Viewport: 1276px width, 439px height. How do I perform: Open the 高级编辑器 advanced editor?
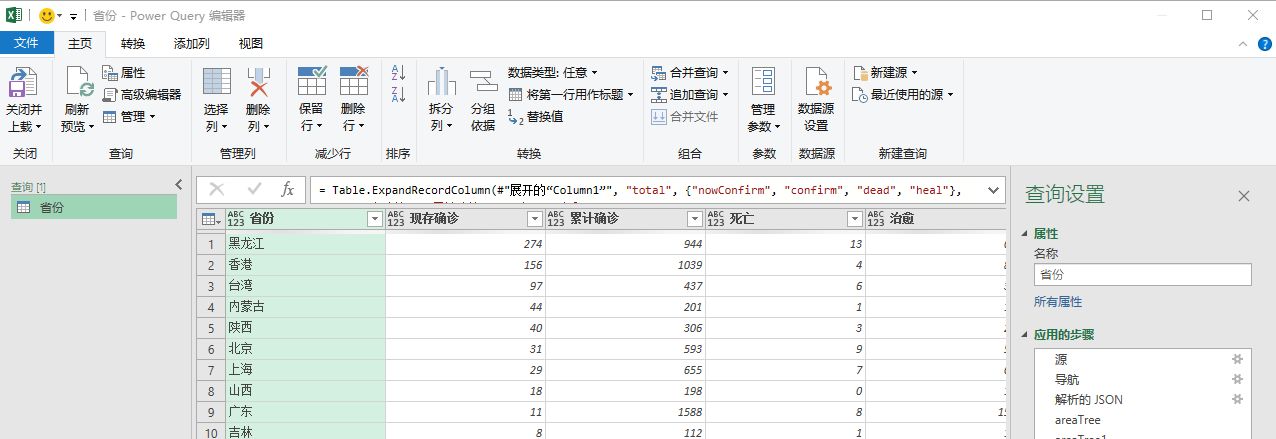coord(142,94)
